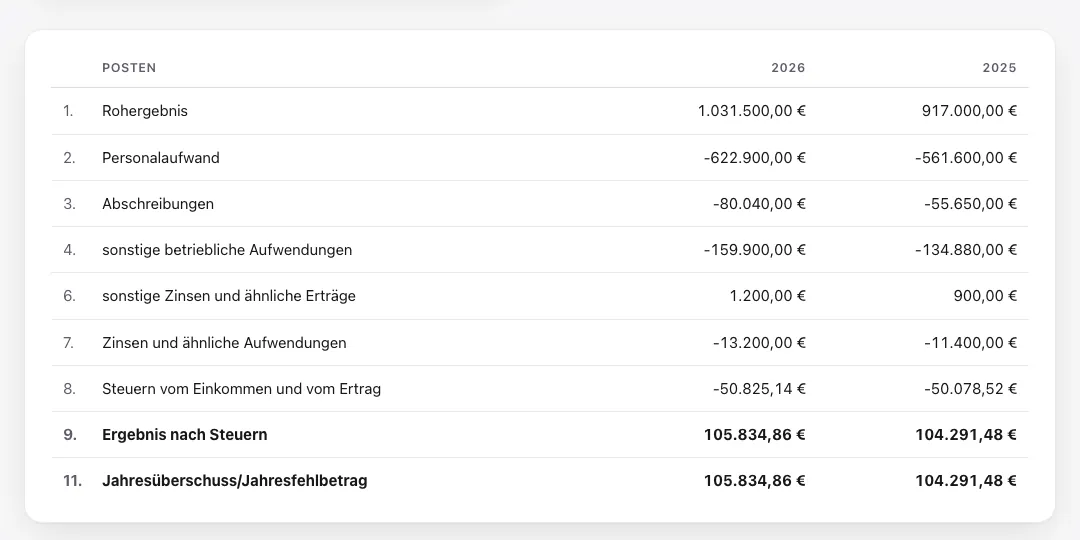
Task: Click 2025 value in Ergebnis nach Steuern row
Action: [x=966, y=435]
